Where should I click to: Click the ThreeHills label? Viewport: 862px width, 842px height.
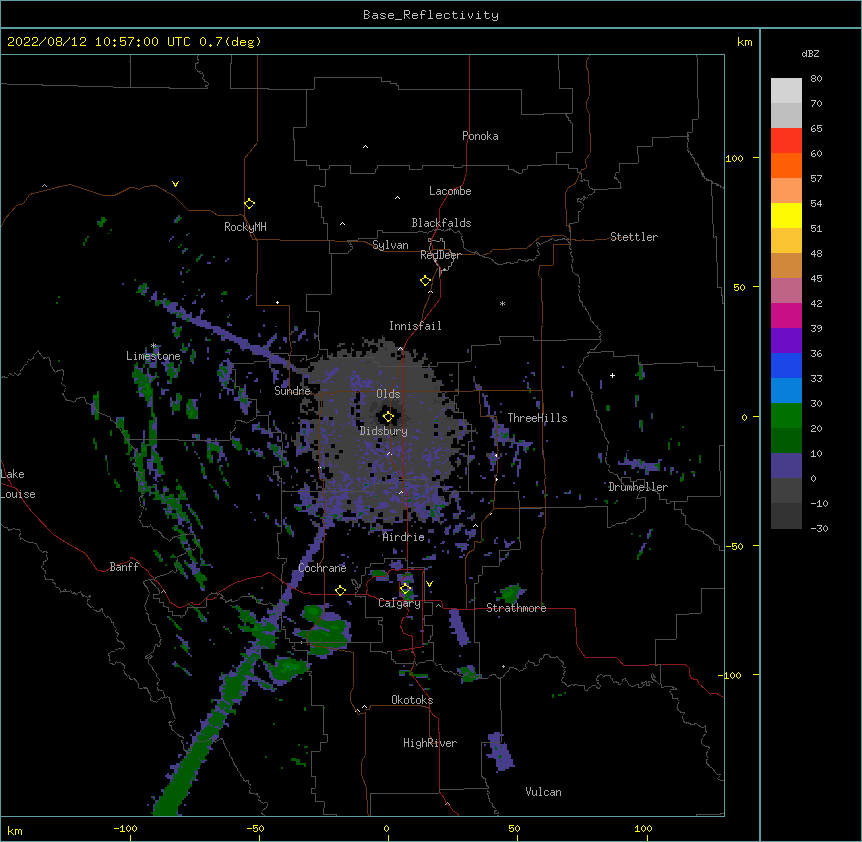click(537, 418)
